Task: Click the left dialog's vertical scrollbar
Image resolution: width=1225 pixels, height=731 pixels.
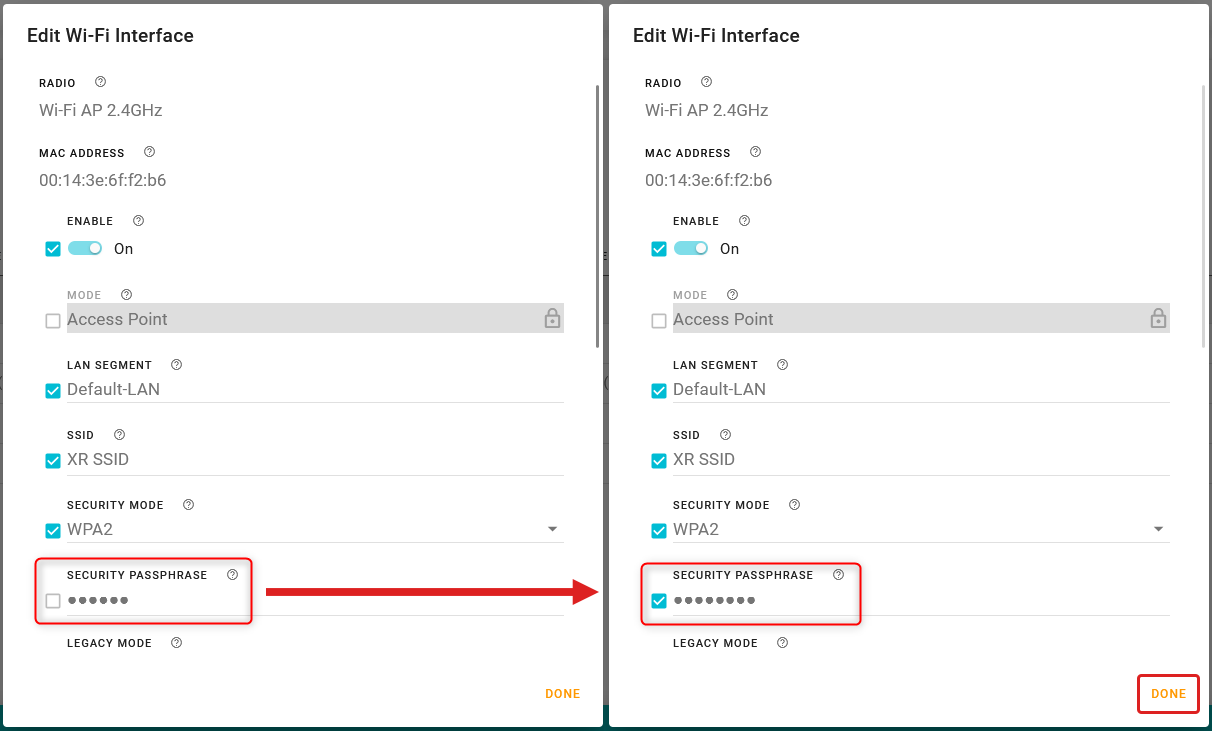Action: [597, 215]
